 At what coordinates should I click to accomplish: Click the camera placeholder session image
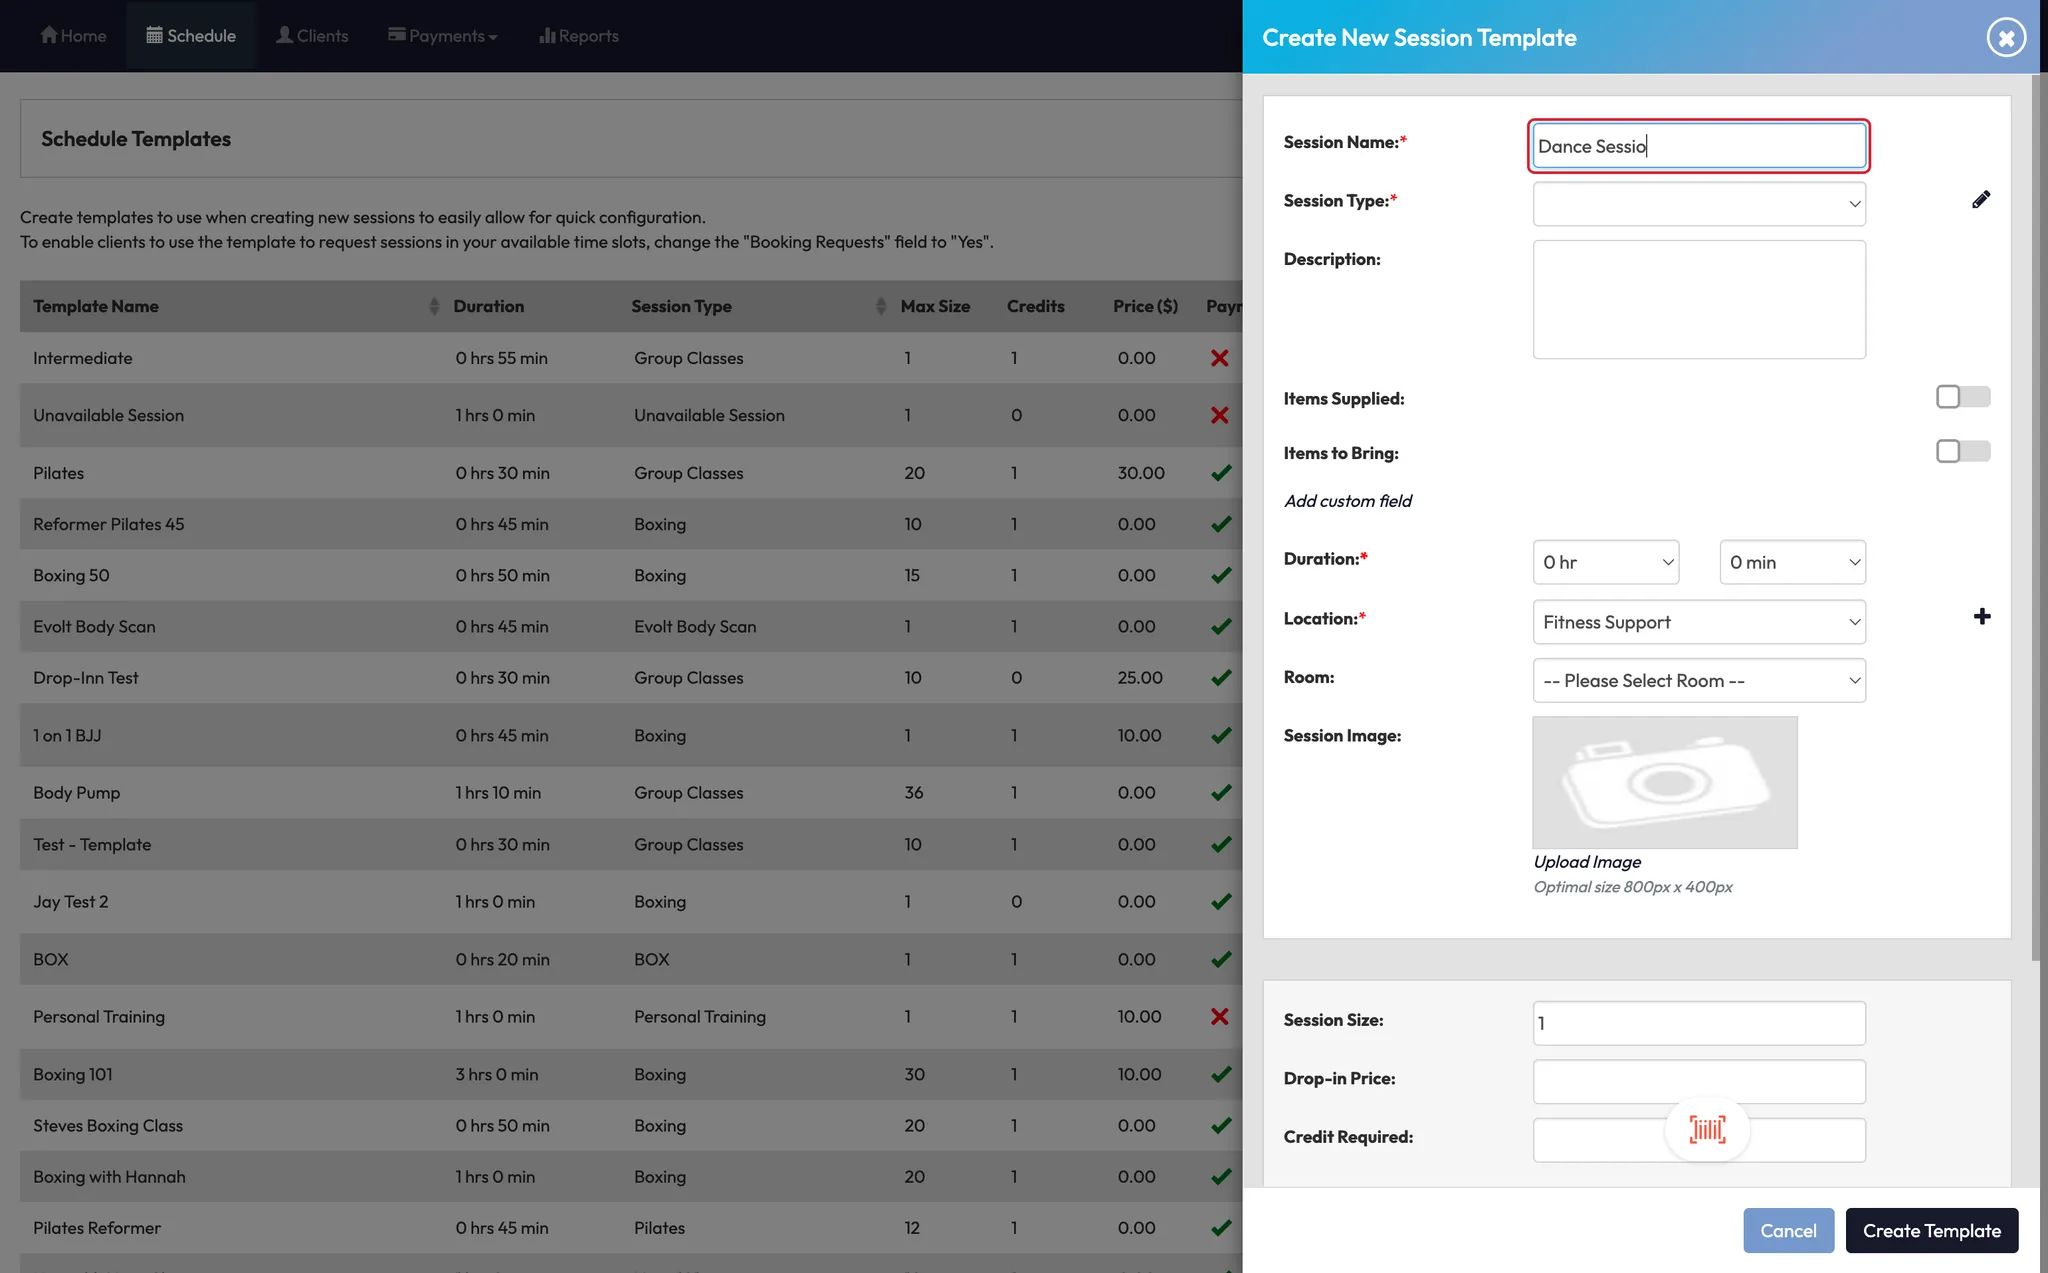pyautogui.click(x=1664, y=782)
